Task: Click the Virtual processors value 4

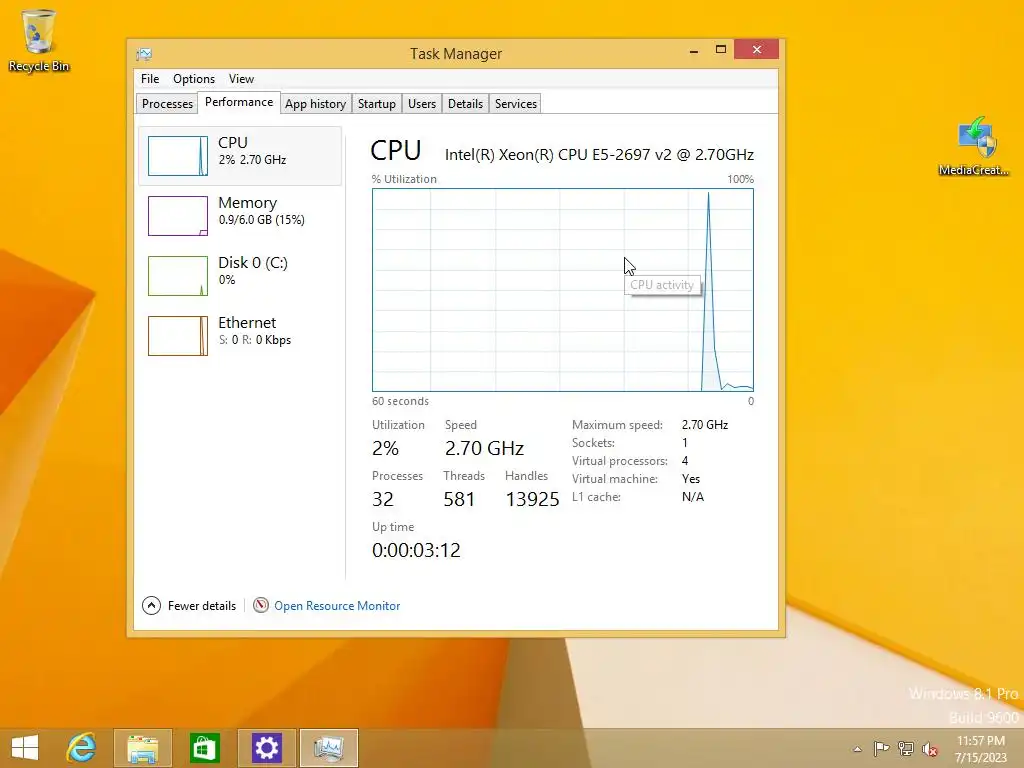Action: 684,460
